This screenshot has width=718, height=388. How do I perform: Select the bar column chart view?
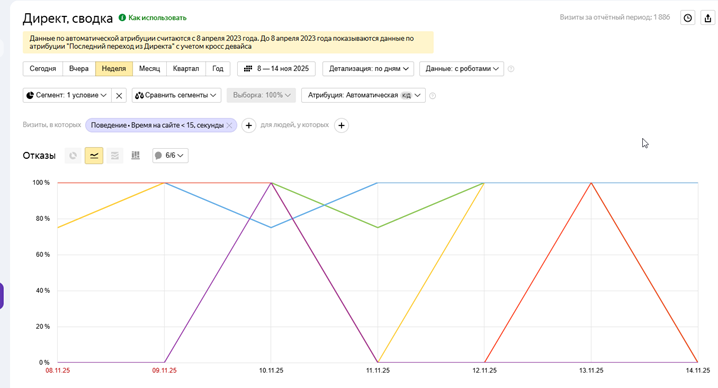point(136,156)
